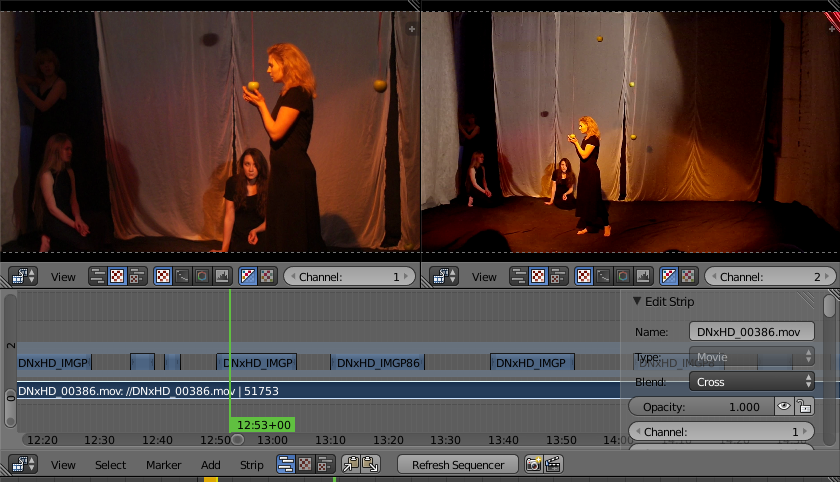This screenshot has width=840, height=482.
Task: Select DNxHD_00386.mov strip in timeline
Action: pyautogui.click(x=319, y=390)
